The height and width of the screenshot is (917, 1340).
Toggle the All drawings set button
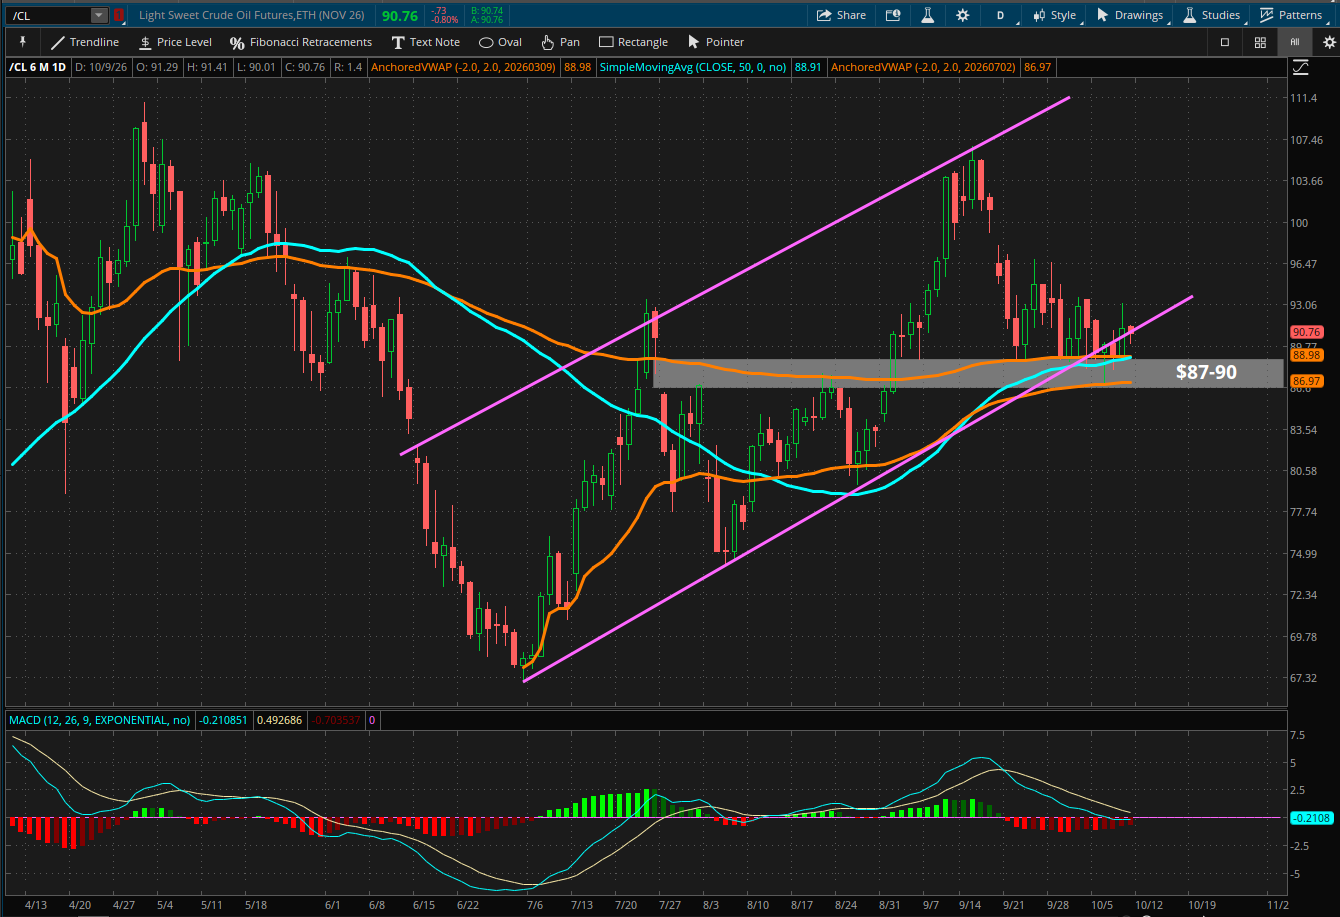[1294, 42]
